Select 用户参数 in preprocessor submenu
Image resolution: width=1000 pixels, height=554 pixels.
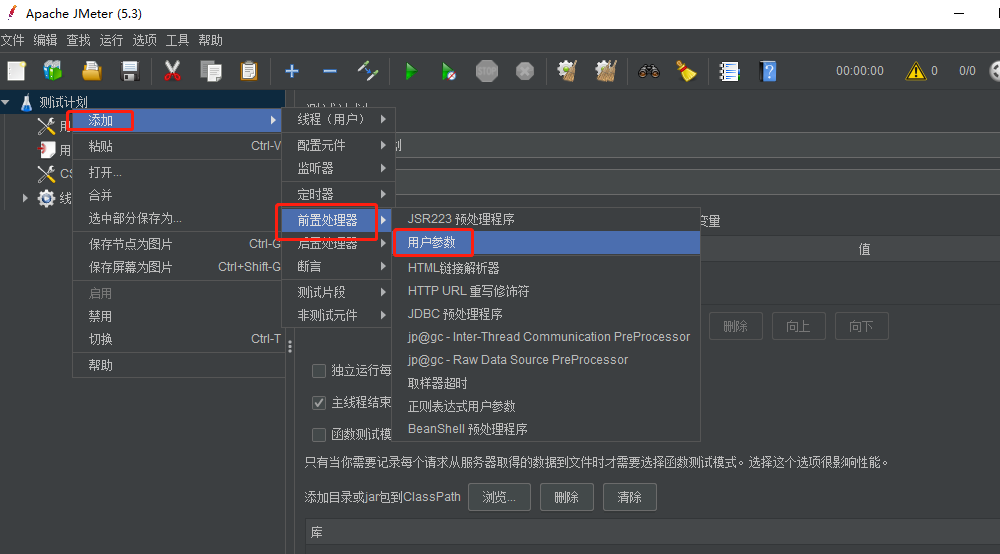547,242
